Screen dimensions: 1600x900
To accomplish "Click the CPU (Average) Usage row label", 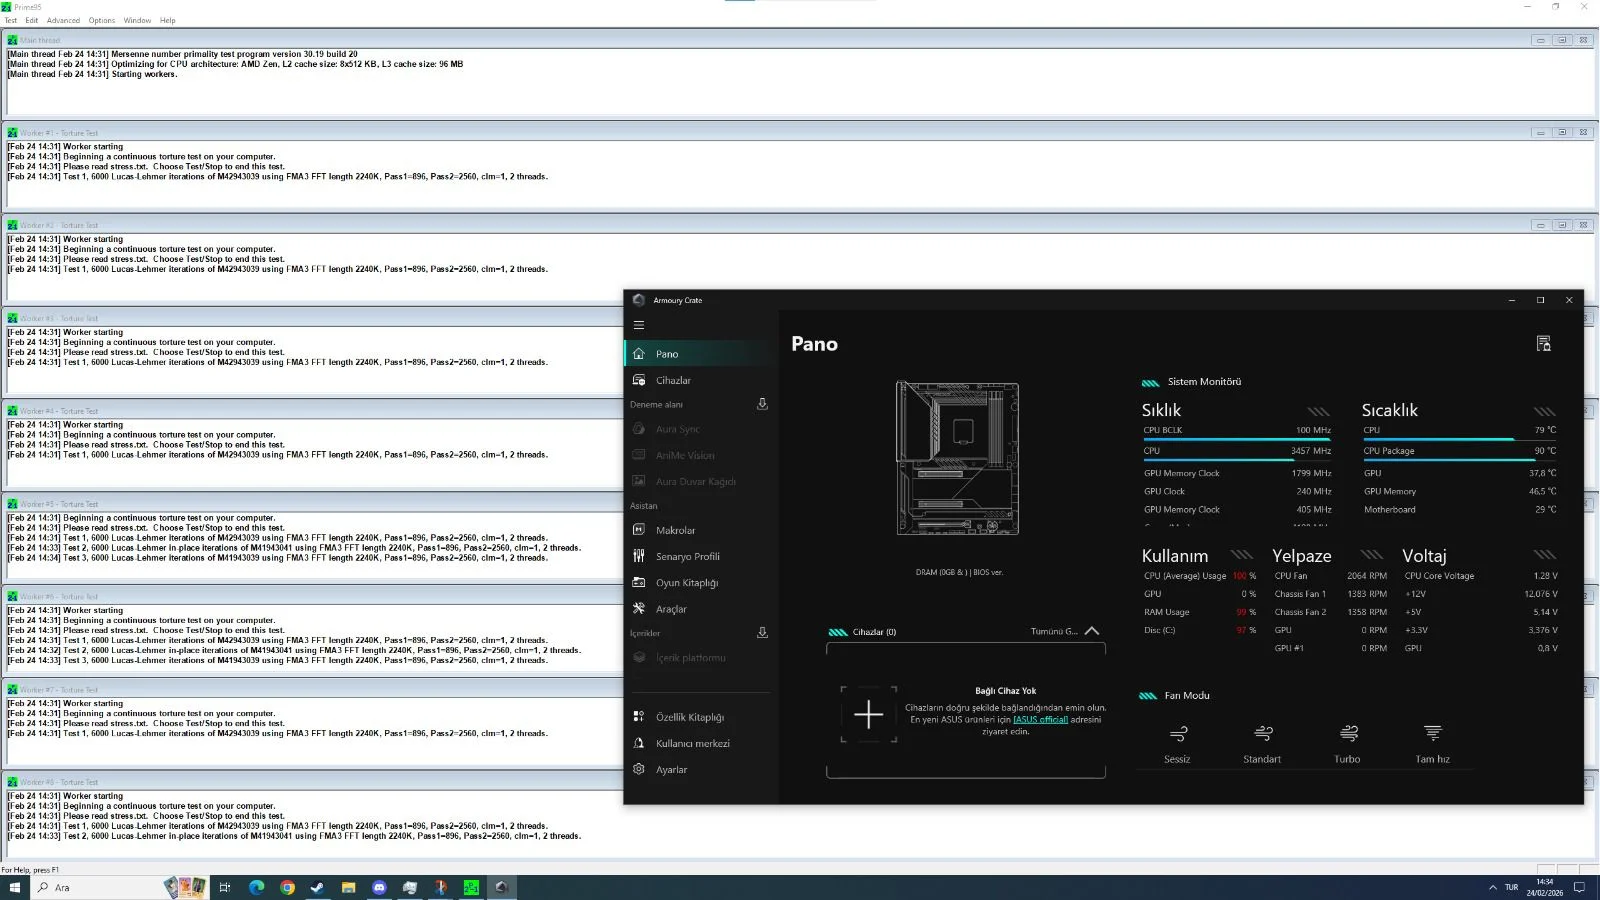I will tap(1185, 576).
